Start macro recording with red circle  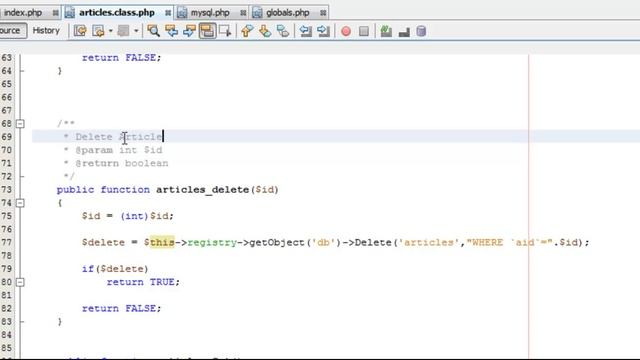(346, 31)
